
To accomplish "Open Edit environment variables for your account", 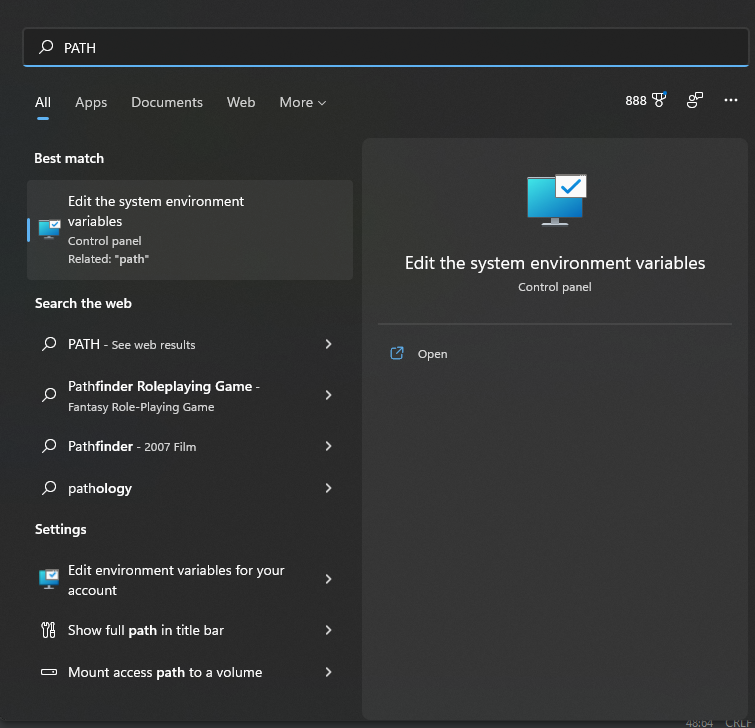I will 190,579.
